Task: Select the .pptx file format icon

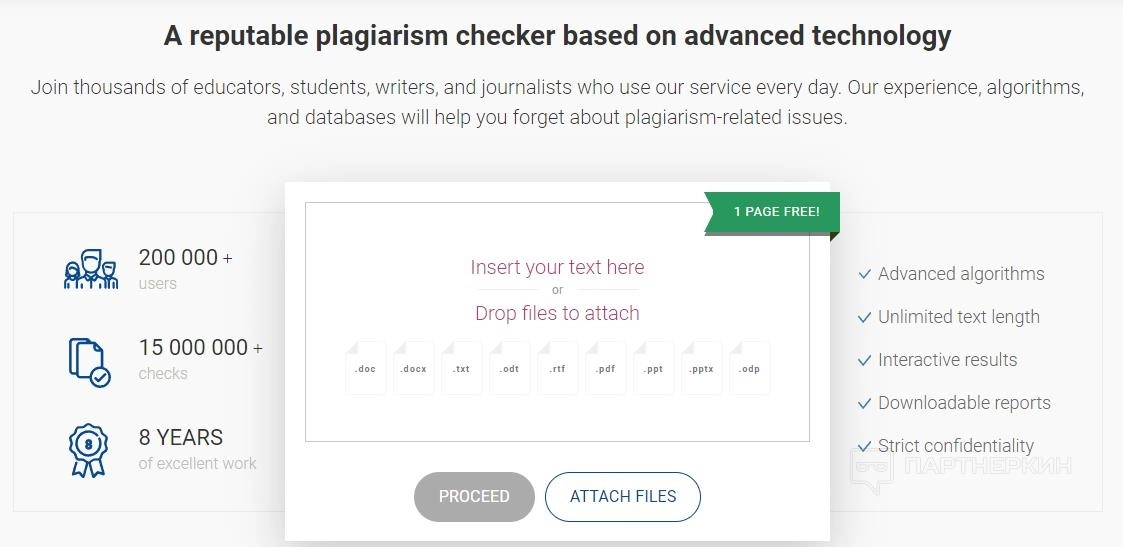Action: [x=702, y=369]
